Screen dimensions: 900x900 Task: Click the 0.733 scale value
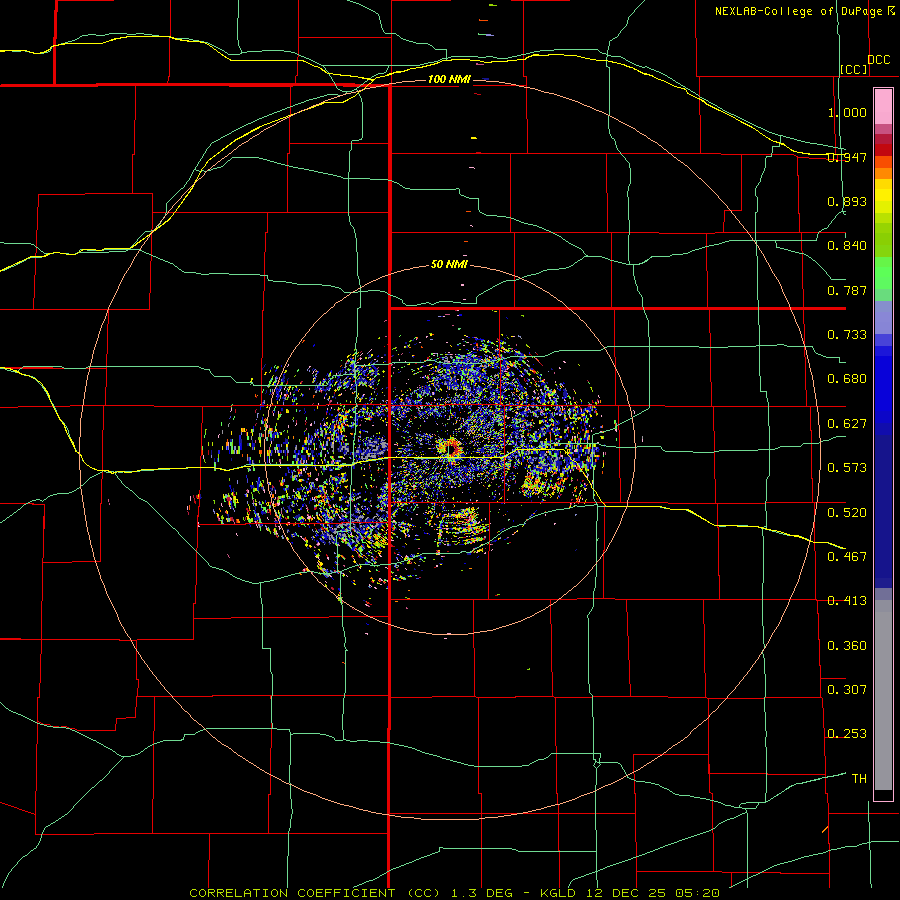tap(847, 335)
